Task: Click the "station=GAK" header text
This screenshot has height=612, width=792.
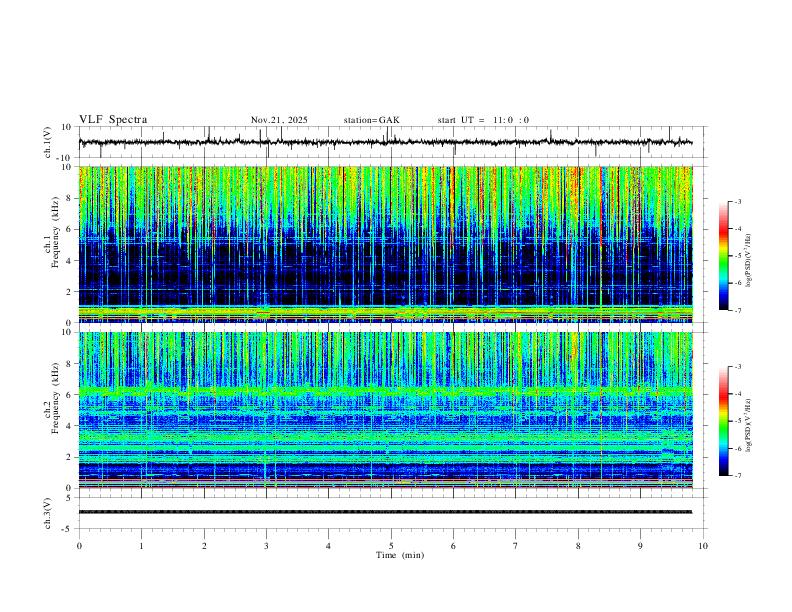Action: point(372,120)
